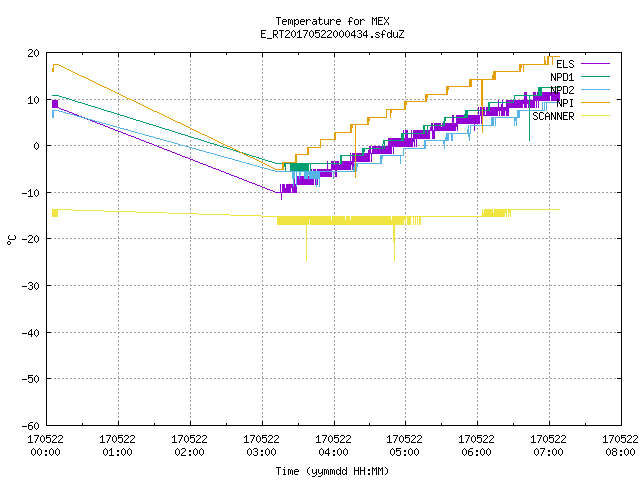Click the y-axis label −10
This screenshot has width=640, height=480.
pyautogui.click(x=31, y=193)
